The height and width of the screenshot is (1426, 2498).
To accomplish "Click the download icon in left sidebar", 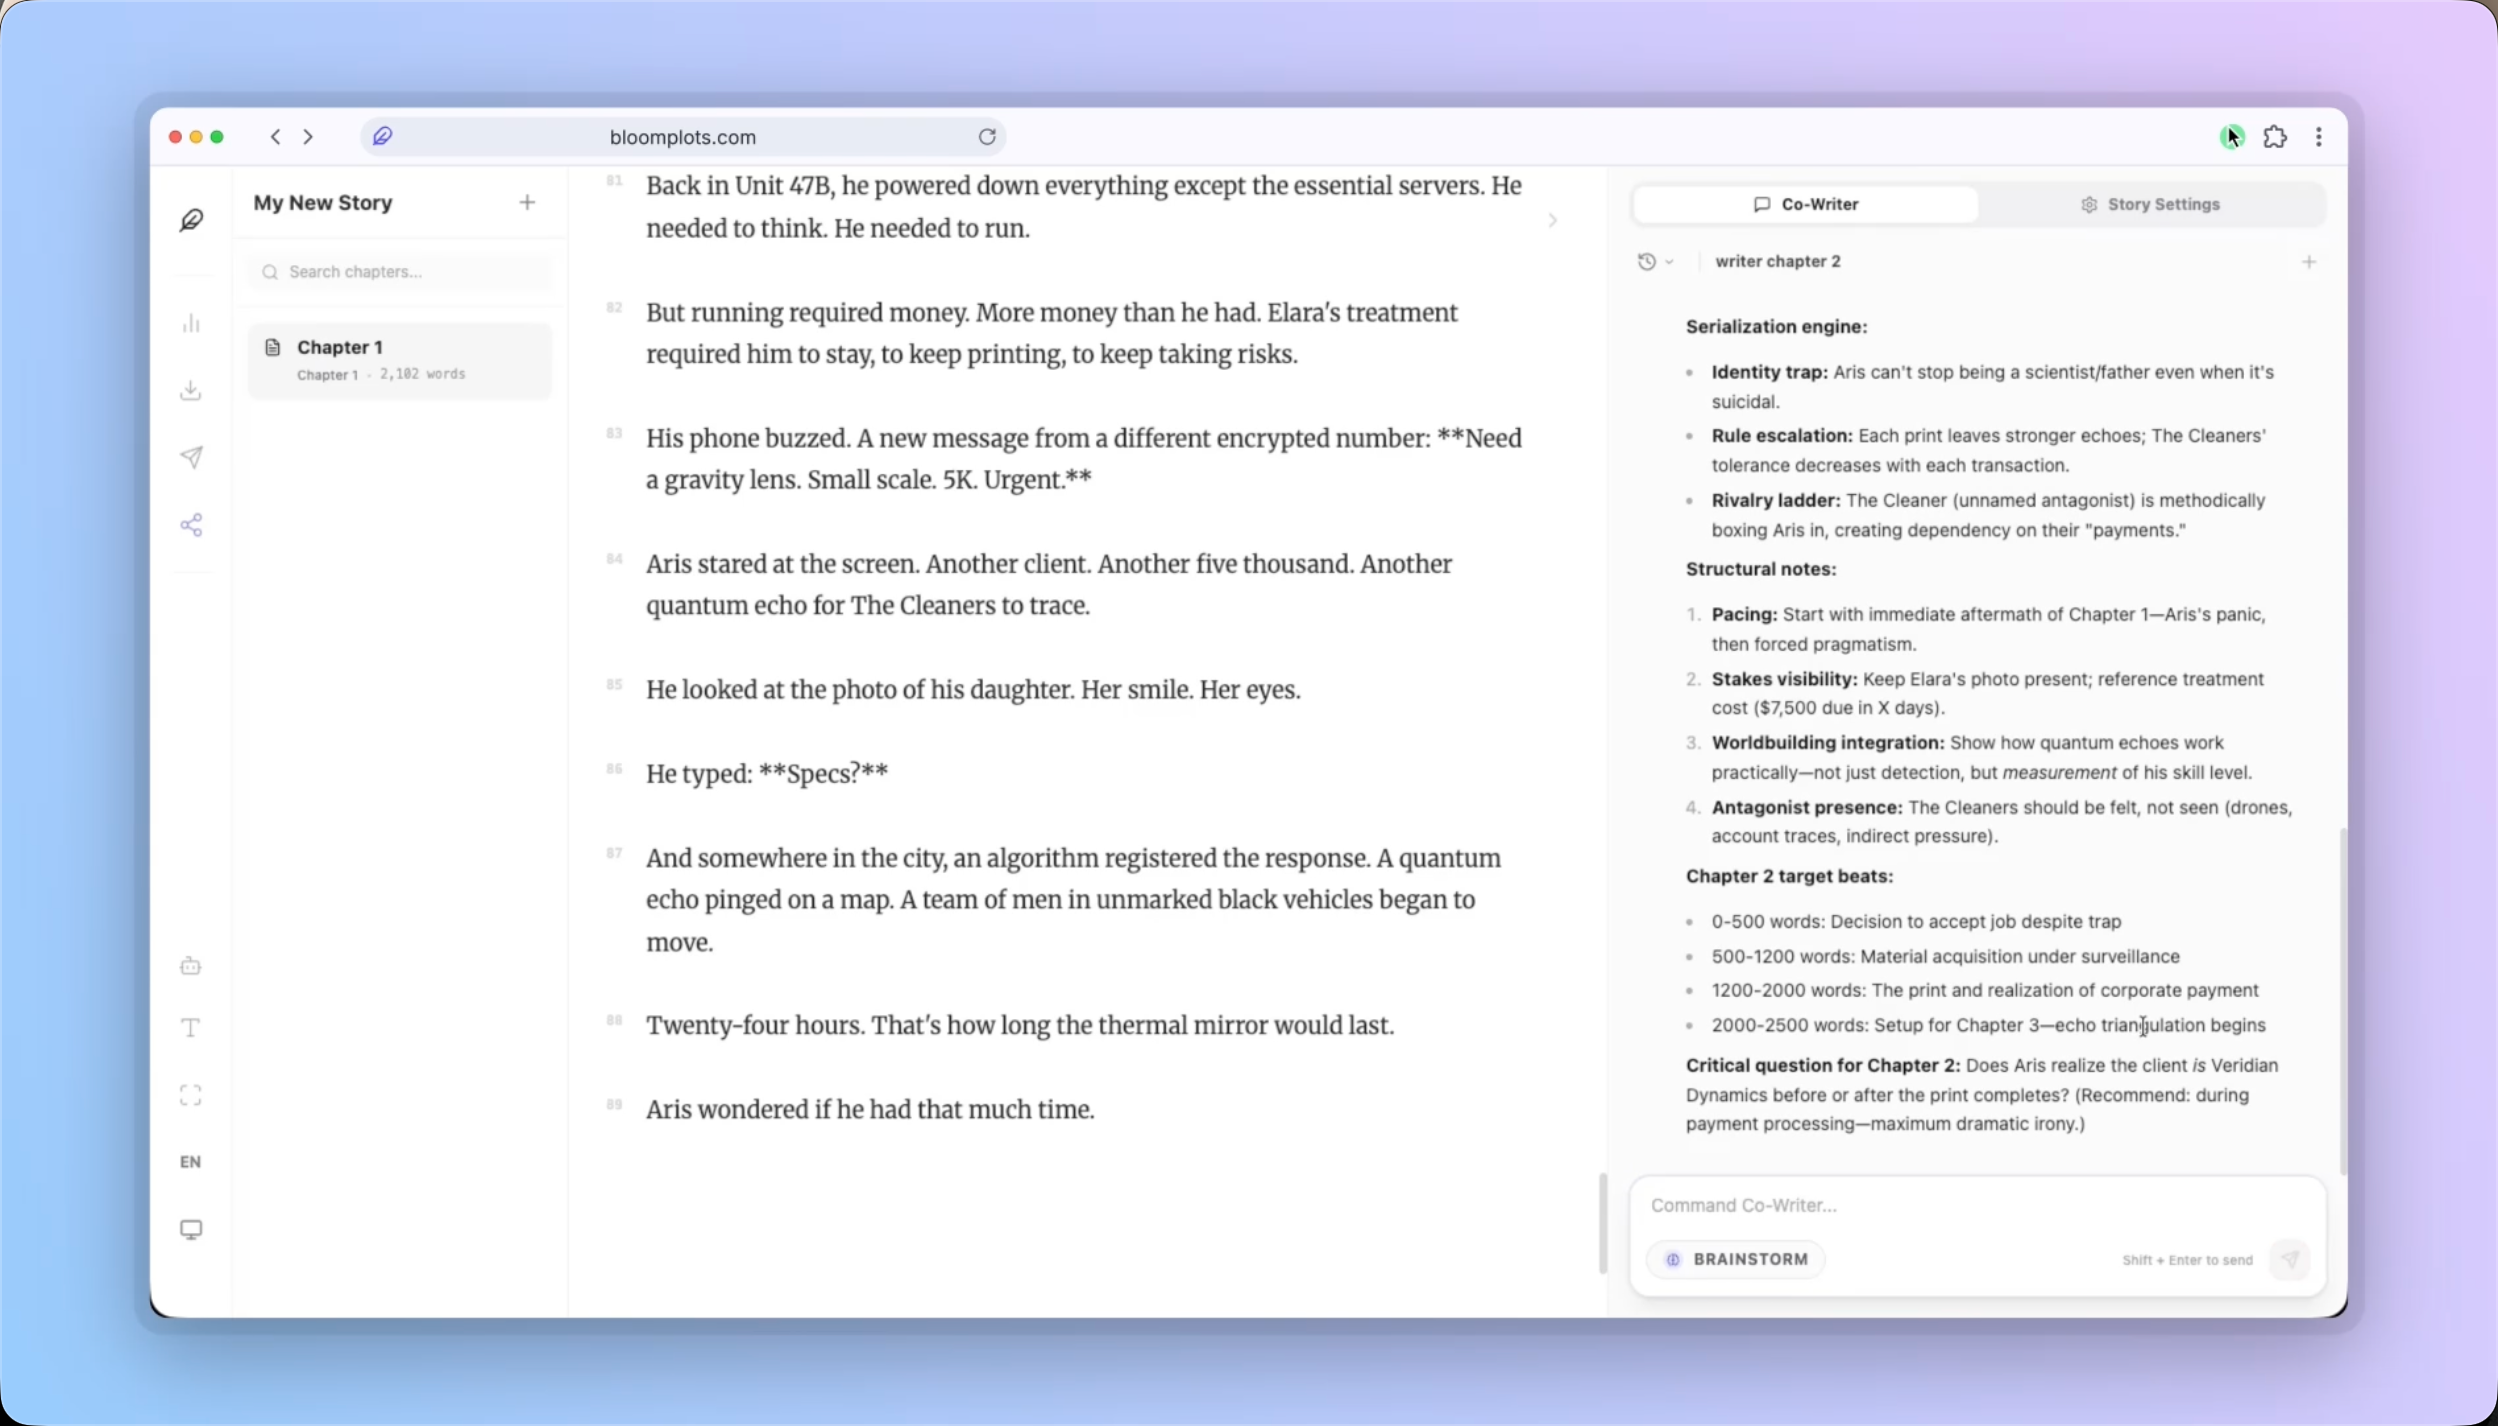I will point(191,390).
